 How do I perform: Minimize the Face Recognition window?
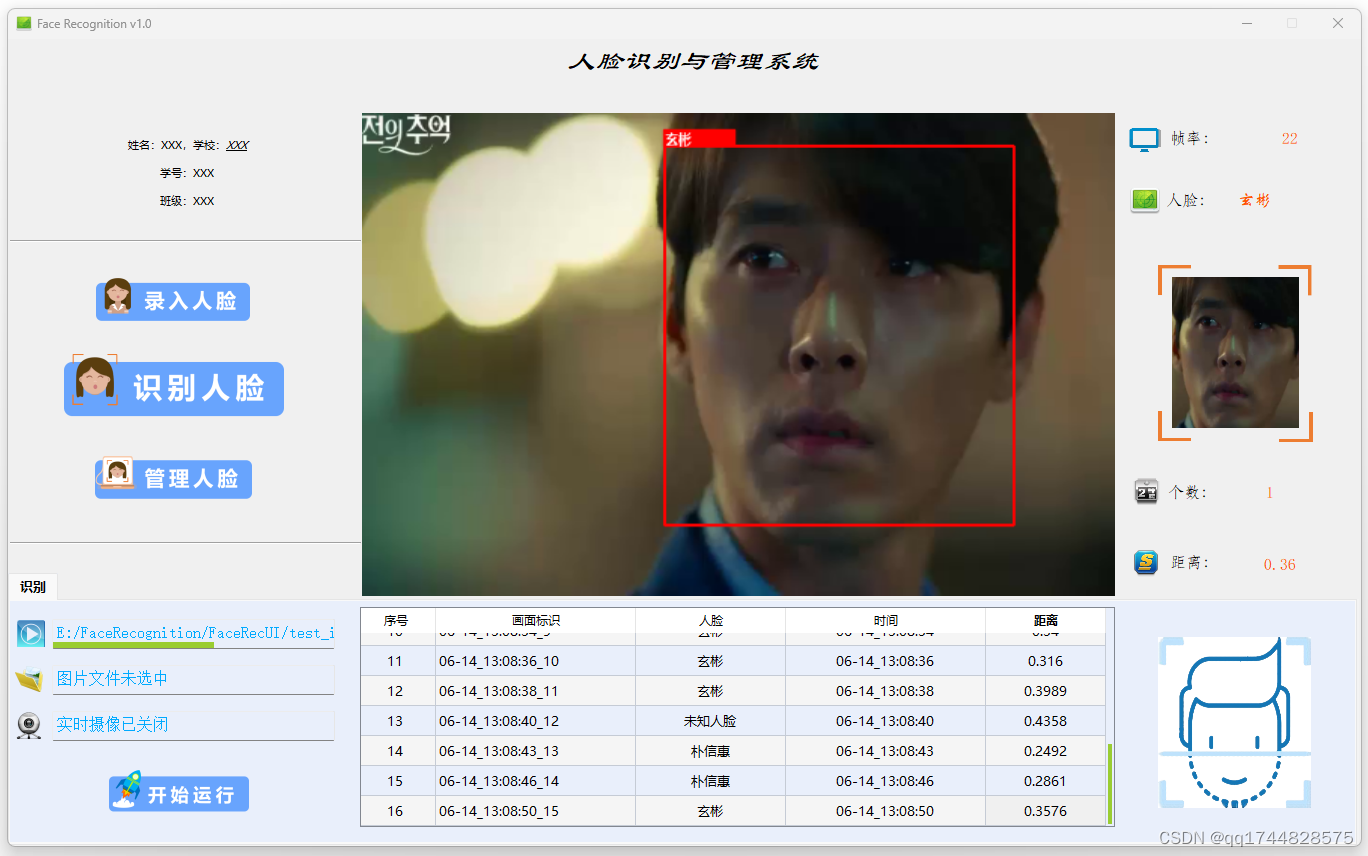tap(1247, 23)
